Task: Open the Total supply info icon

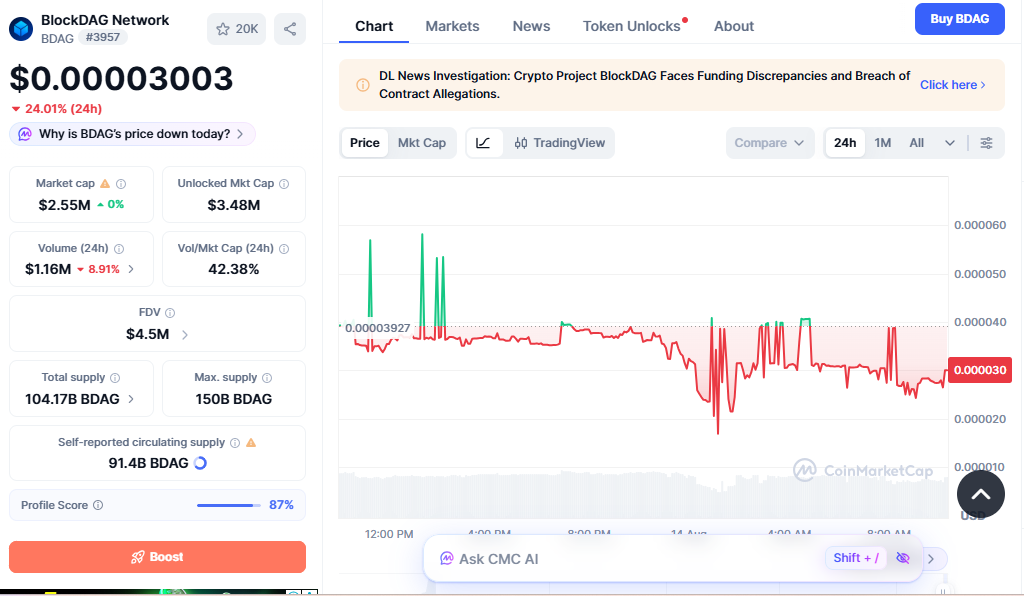Action: tap(115, 377)
